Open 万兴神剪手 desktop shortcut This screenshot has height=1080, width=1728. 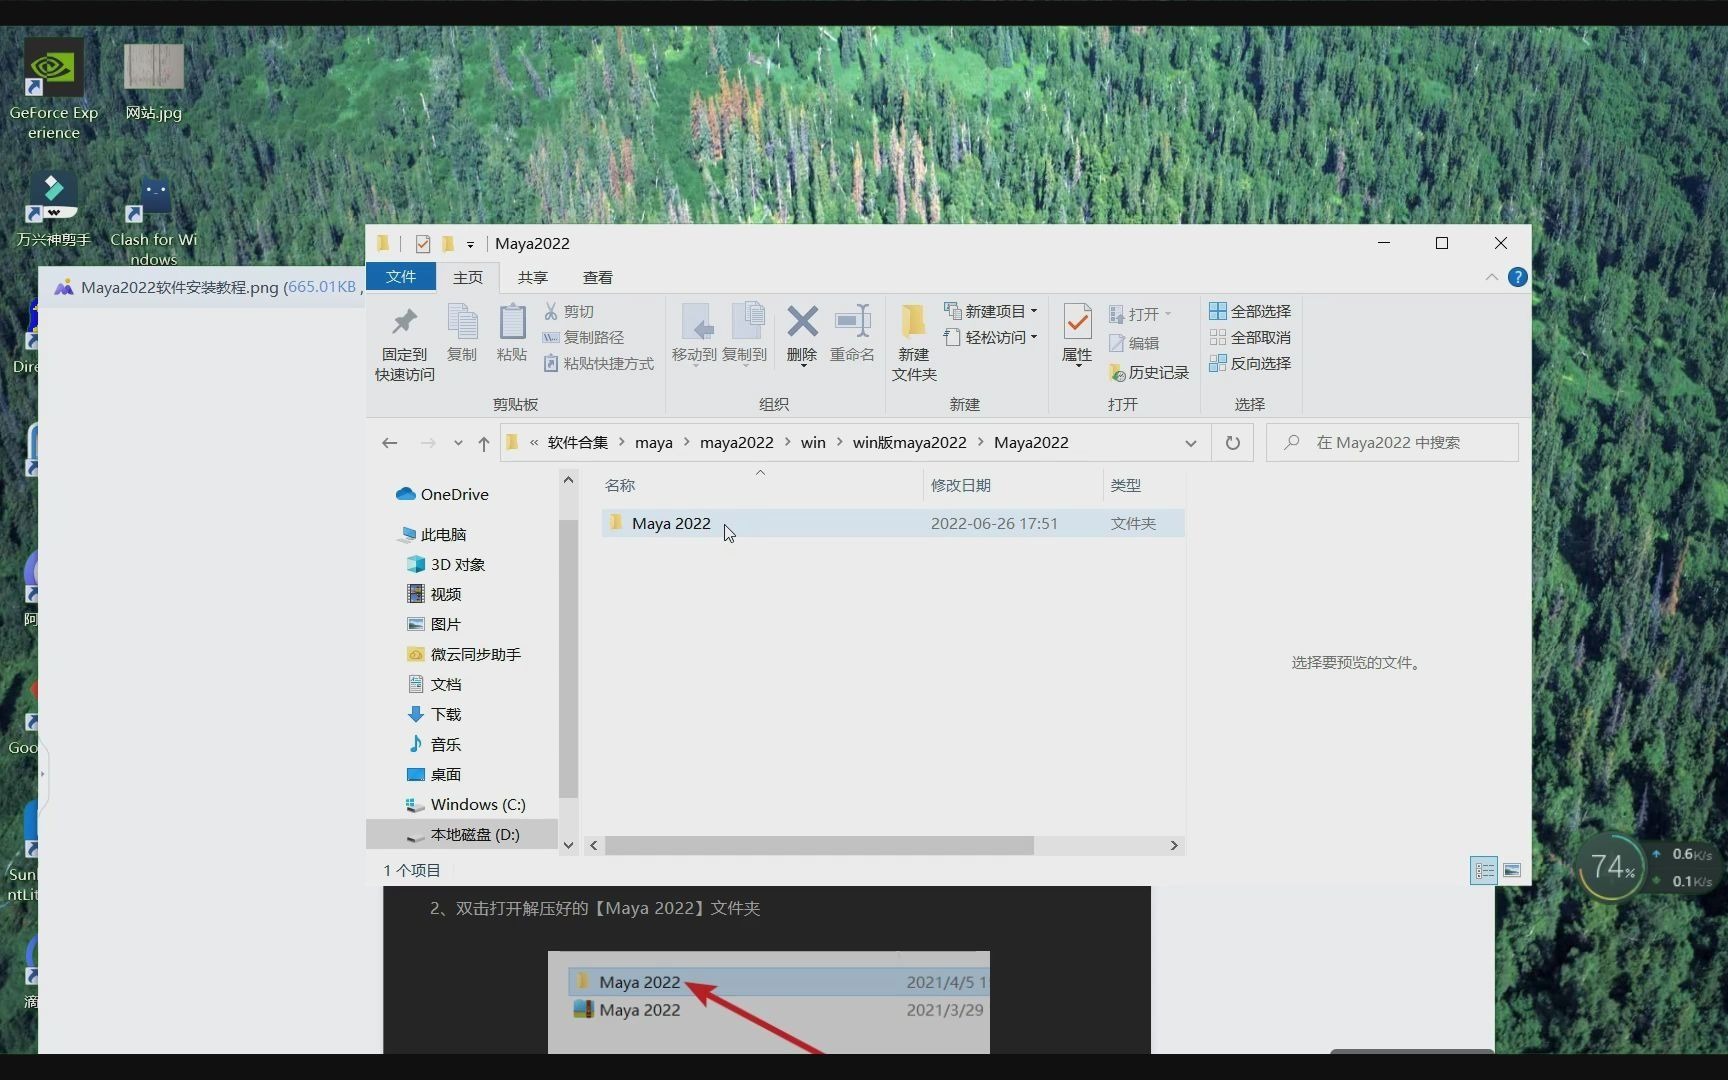click(54, 210)
